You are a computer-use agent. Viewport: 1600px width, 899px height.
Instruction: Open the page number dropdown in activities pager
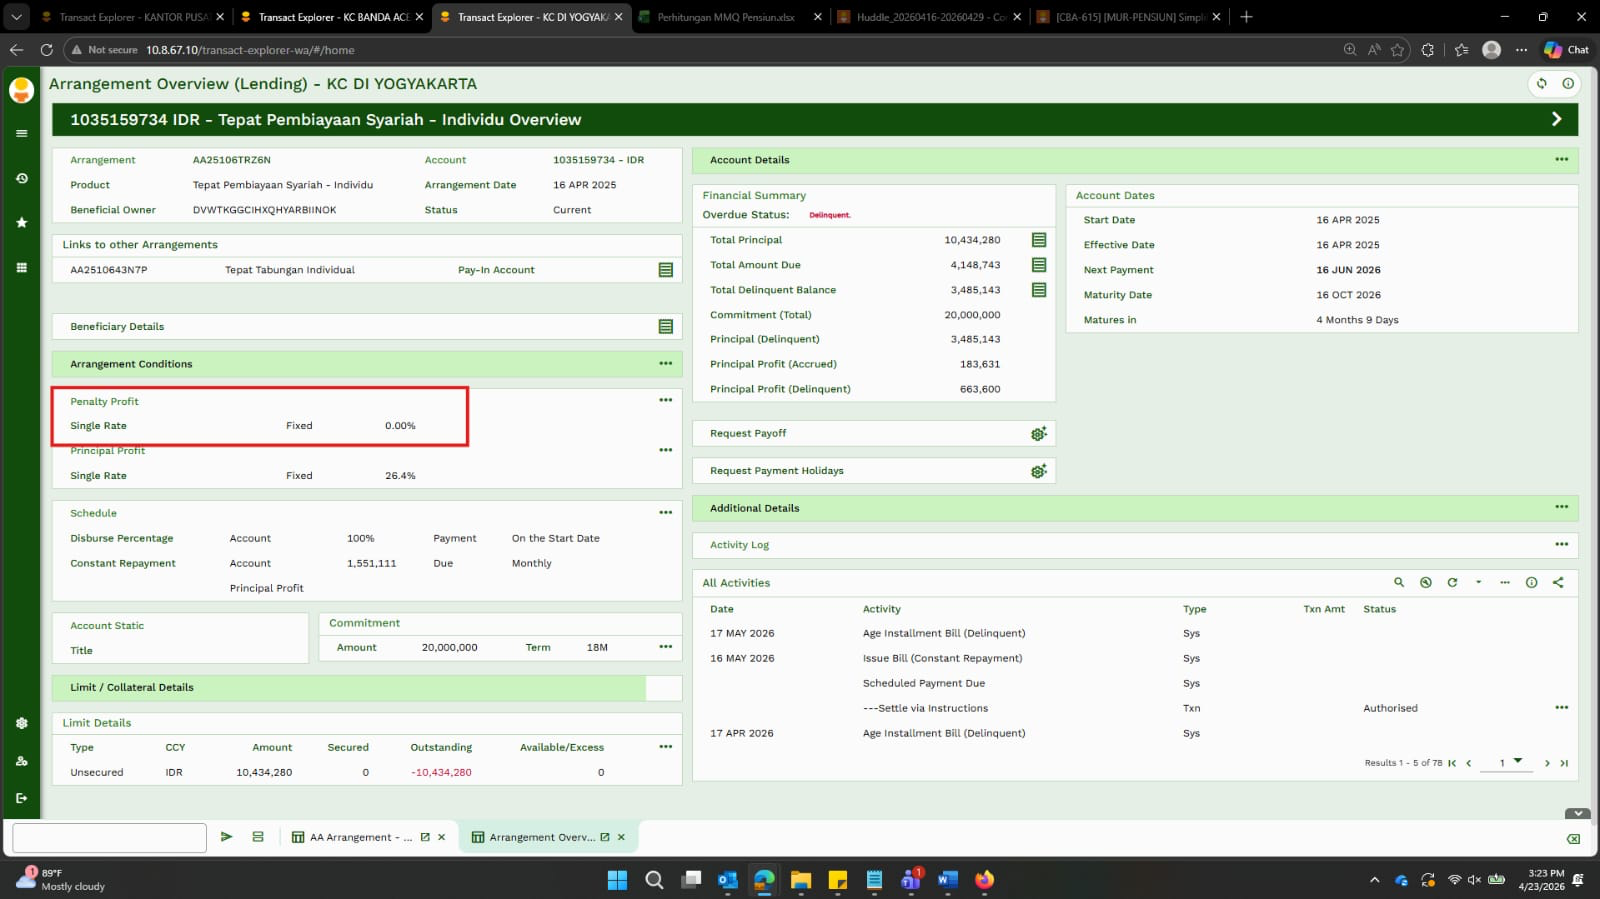click(x=1518, y=761)
